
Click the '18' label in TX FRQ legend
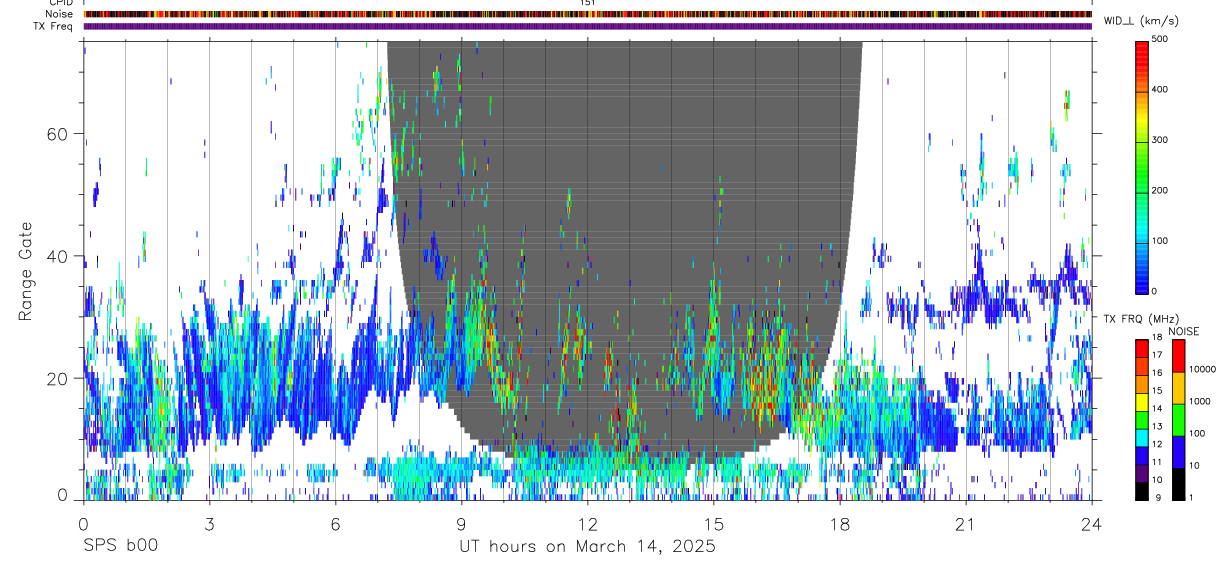click(x=1158, y=337)
